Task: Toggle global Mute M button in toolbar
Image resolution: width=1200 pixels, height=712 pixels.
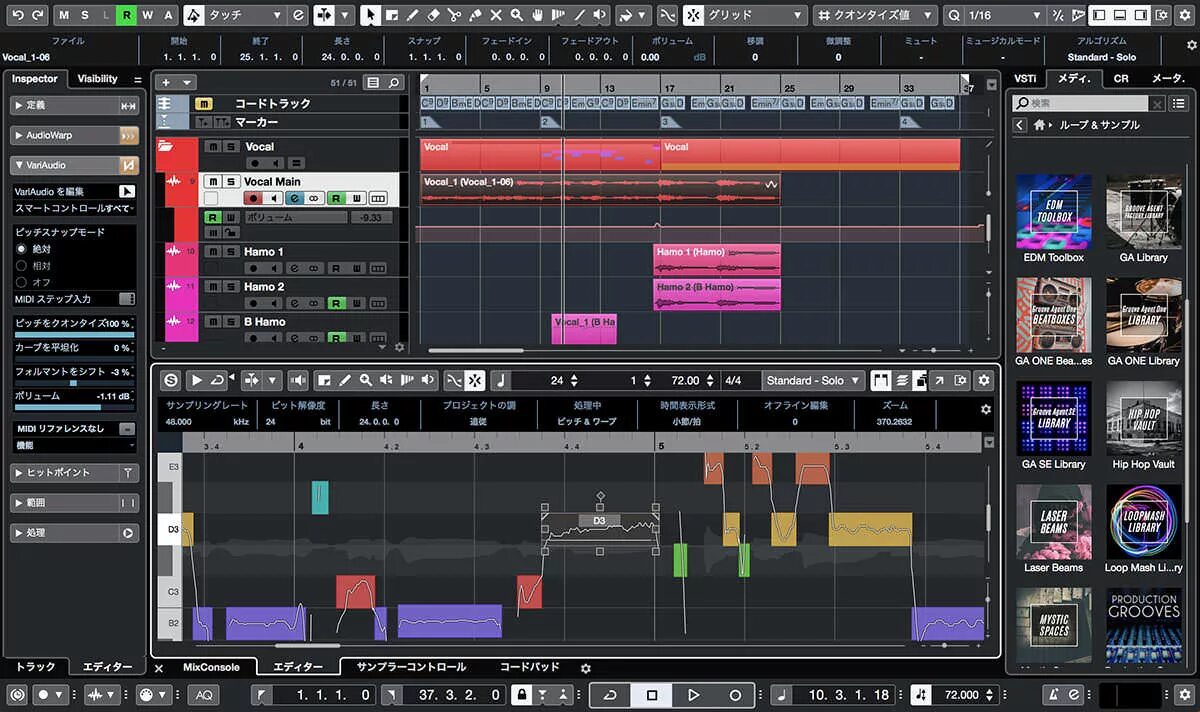Action: pyautogui.click(x=64, y=15)
